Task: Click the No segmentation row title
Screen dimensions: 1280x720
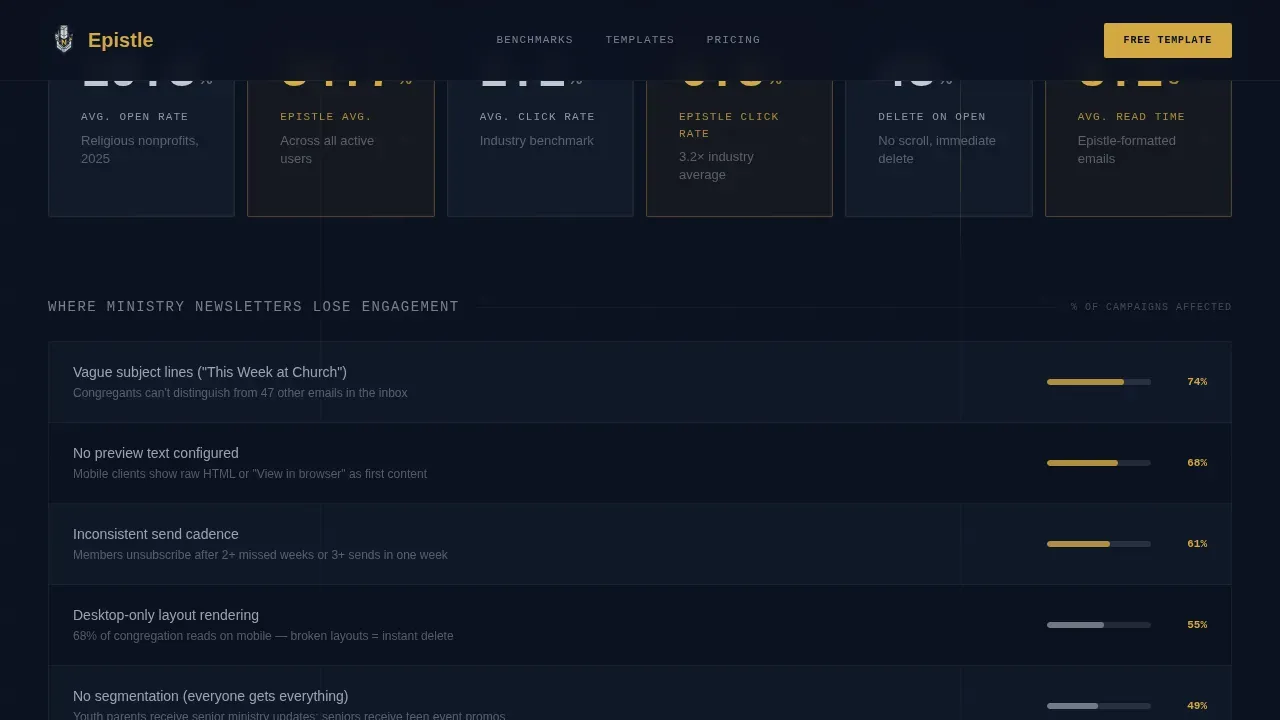Action: pos(211,696)
